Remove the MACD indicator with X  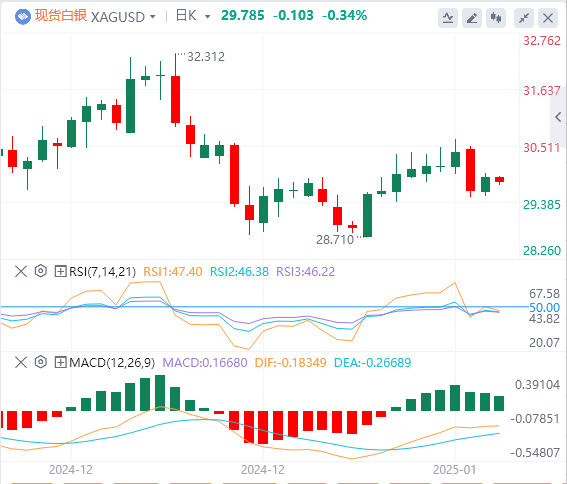(21, 362)
